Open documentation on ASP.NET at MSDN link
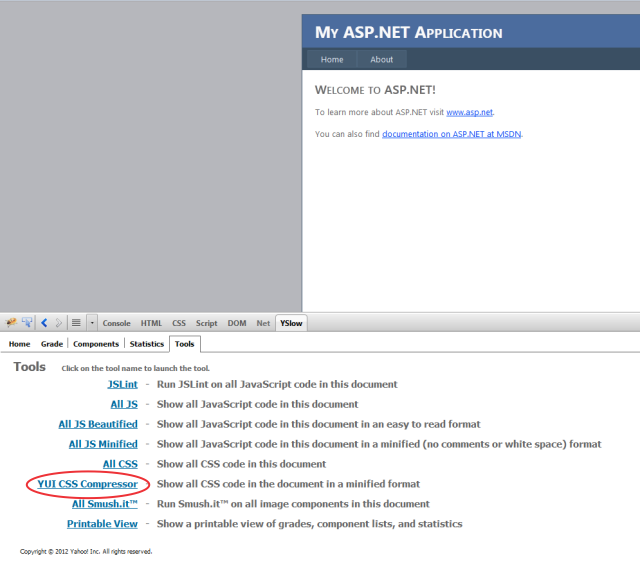The image size is (640, 571). [451, 134]
